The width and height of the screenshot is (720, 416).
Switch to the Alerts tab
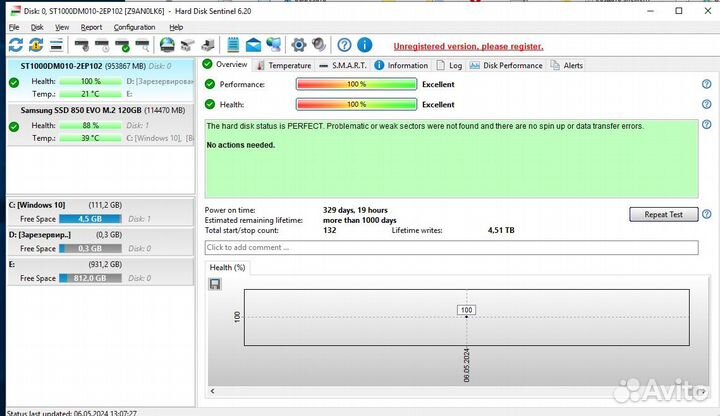coord(567,65)
